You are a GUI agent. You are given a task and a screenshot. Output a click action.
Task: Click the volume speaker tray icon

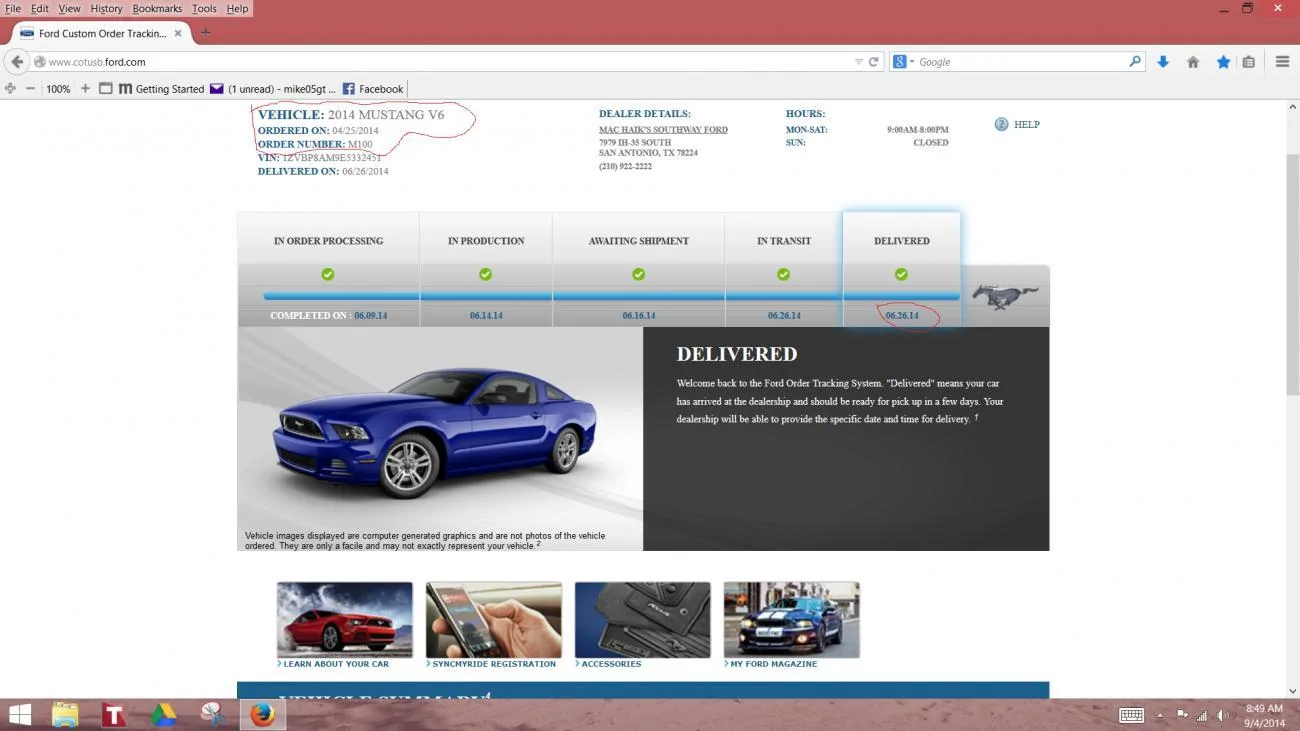click(x=1222, y=715)
